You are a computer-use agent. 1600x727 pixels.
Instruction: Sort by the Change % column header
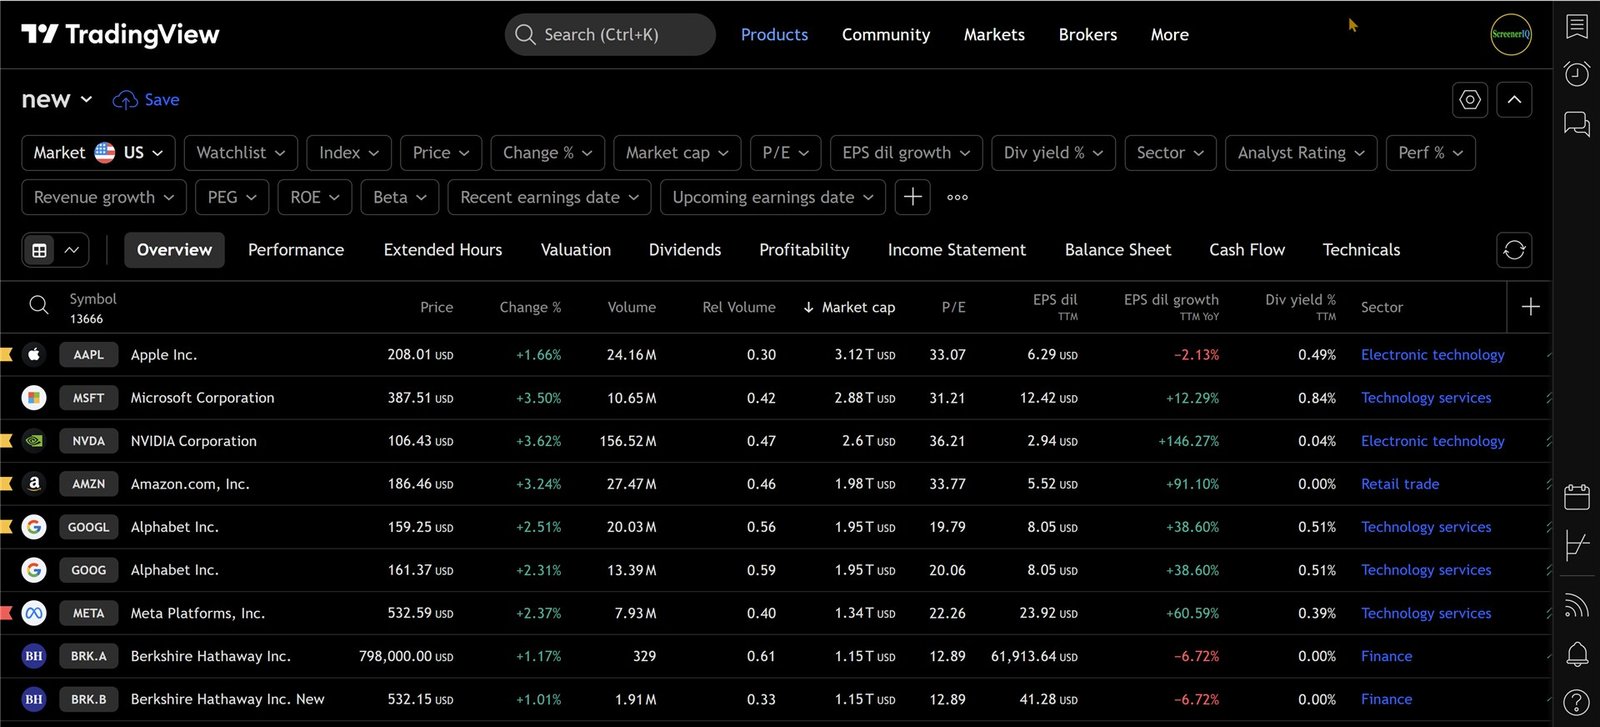click(530, 307)
